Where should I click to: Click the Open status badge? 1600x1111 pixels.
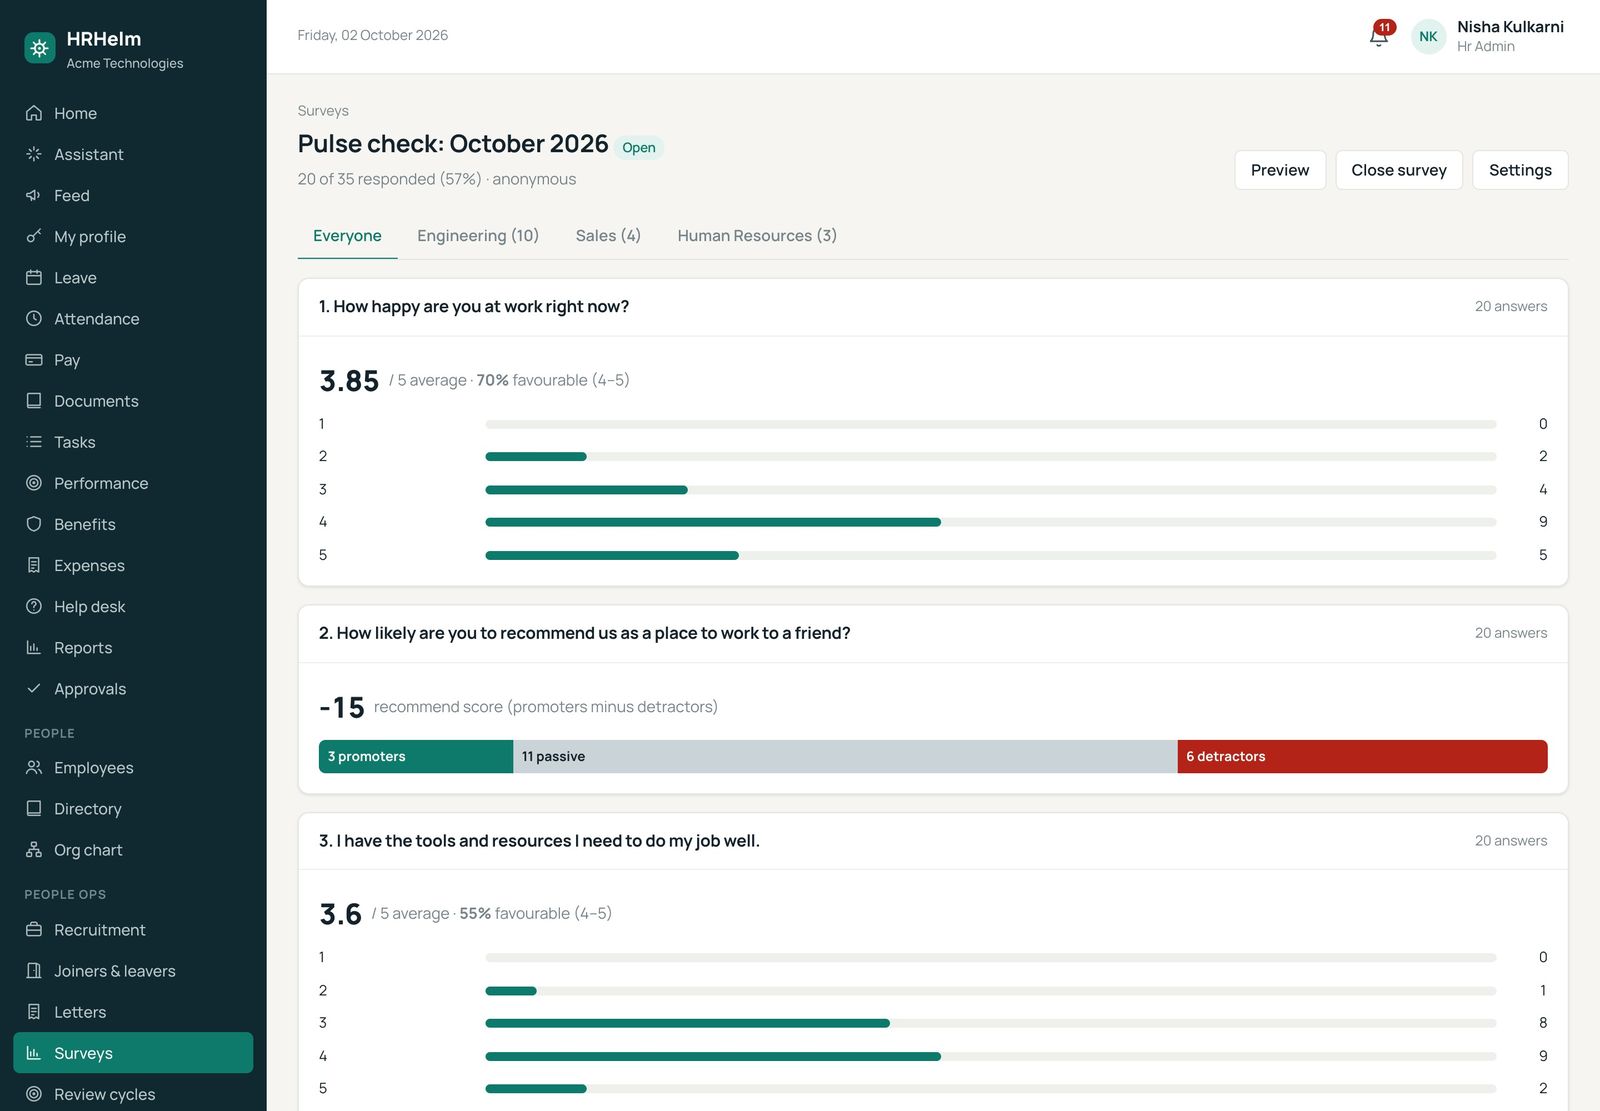[639, 147]
